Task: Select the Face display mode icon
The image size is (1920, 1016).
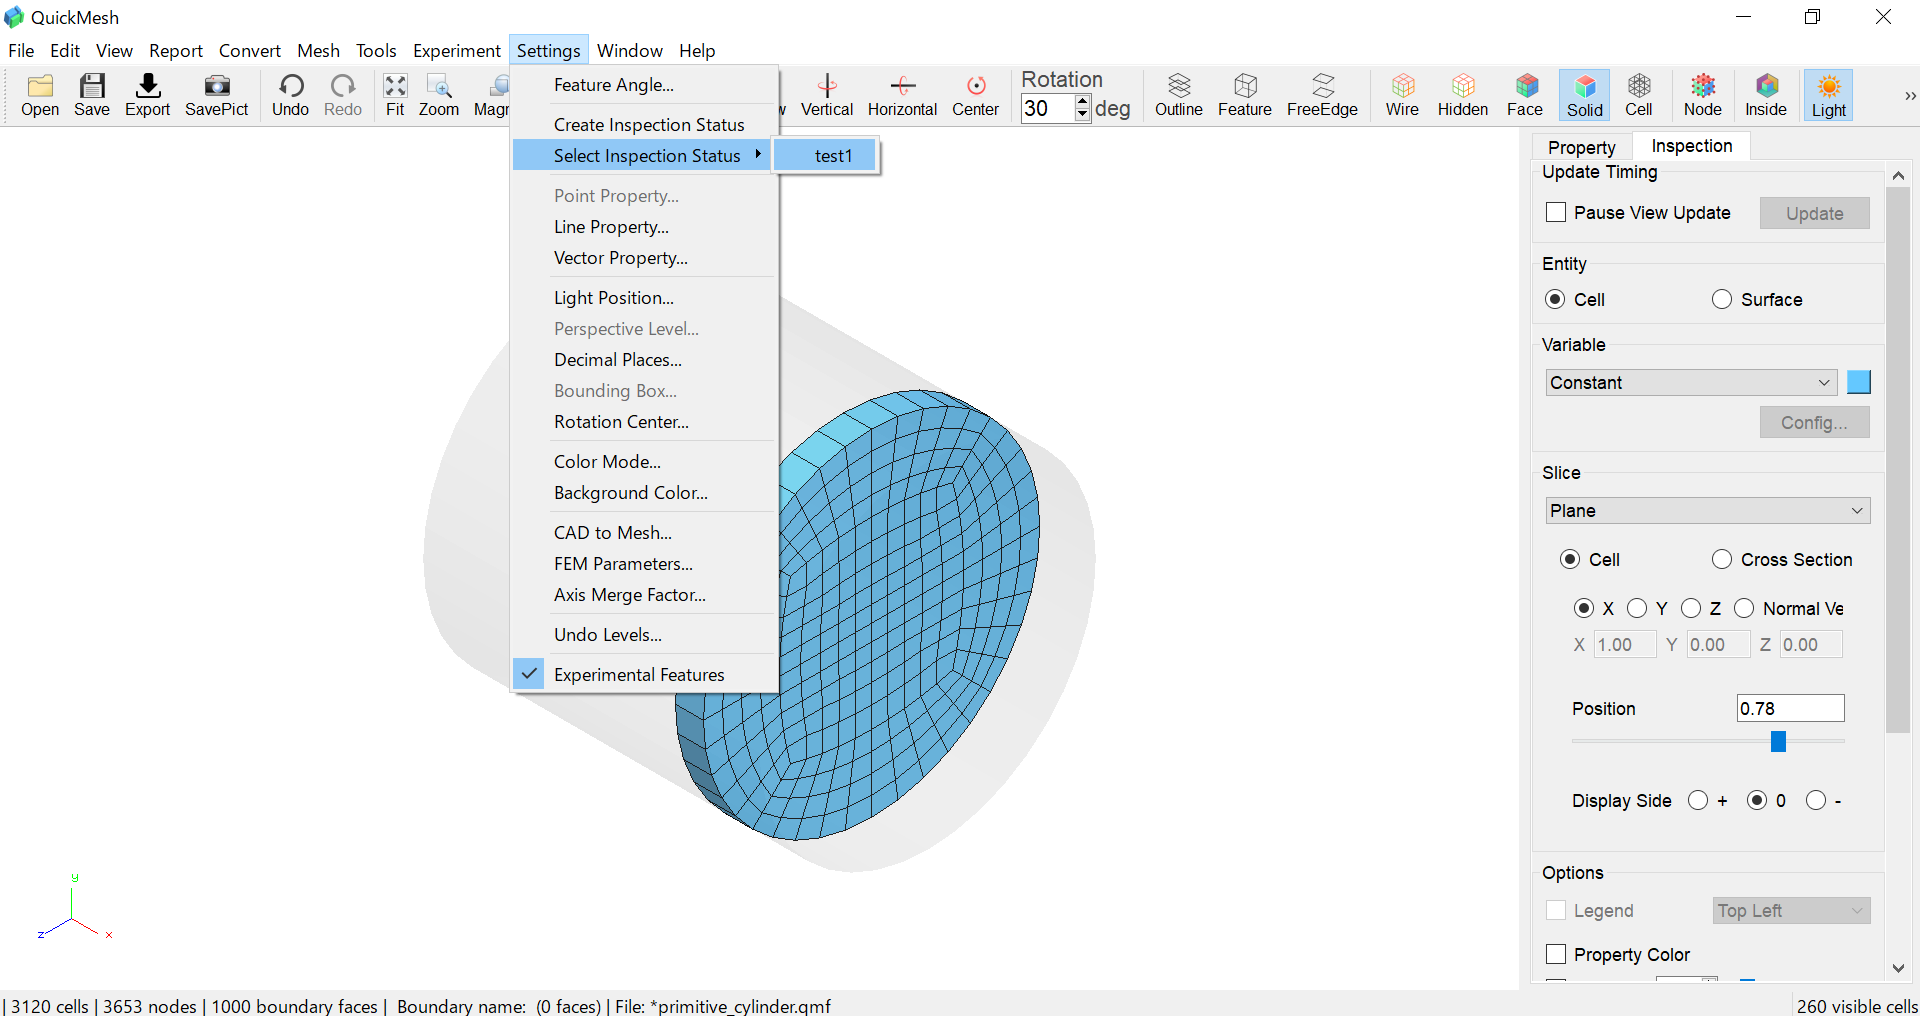Action: pos(1525,95)
